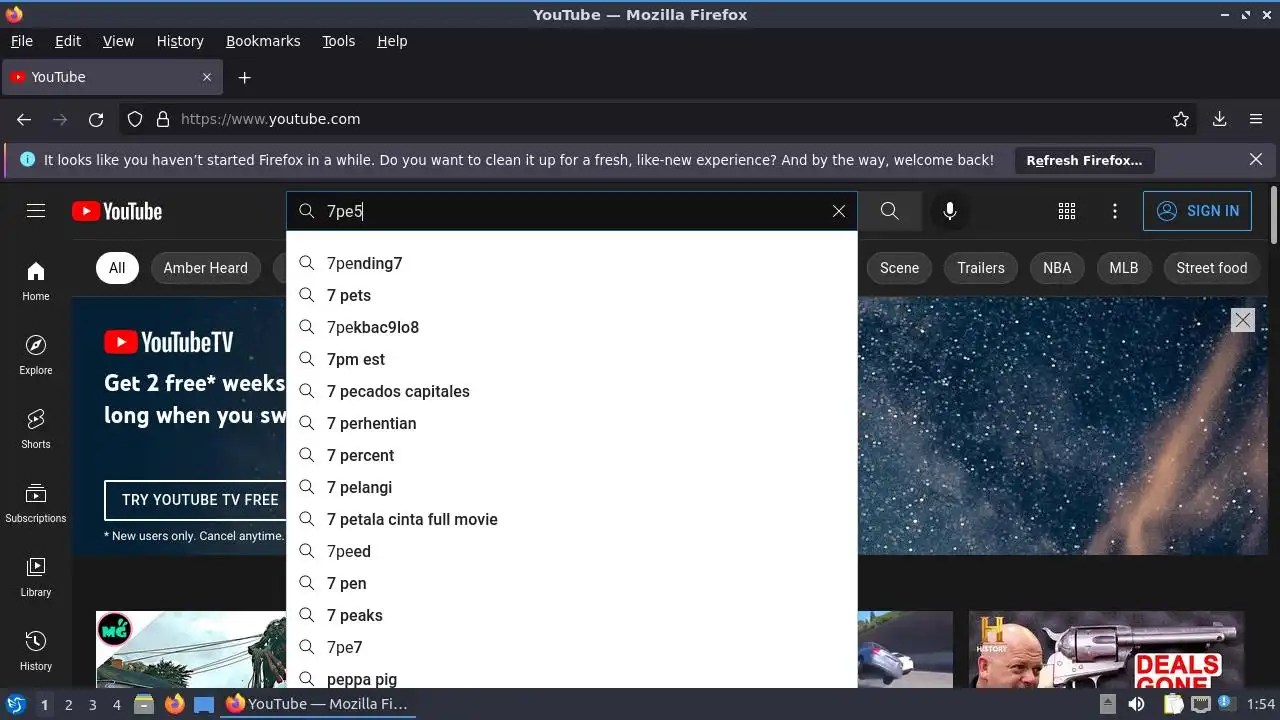The width and height of the screenshot is (1280, 720).
Task: Open the YouTube apps grid icon
Action: coord(1067,211)
